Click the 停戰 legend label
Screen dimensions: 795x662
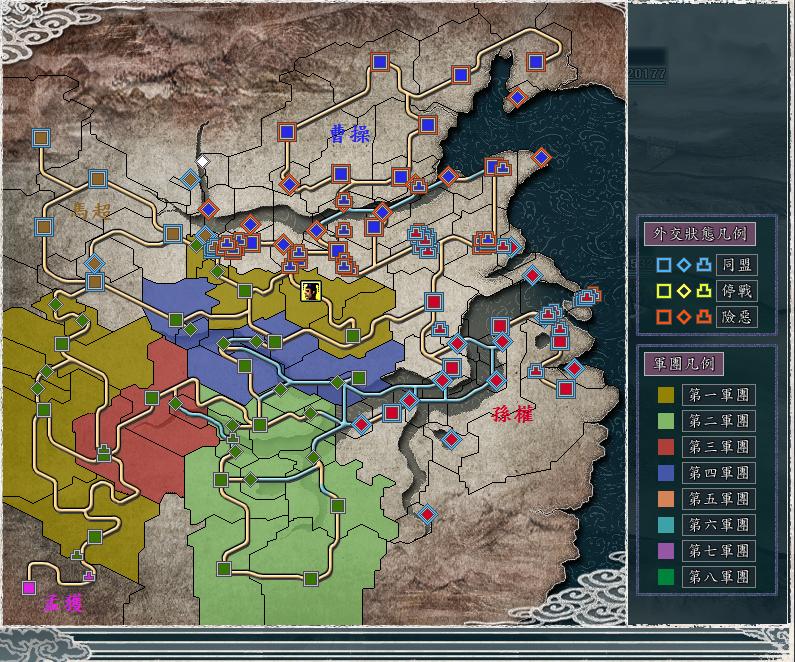[x=737, y=291]
